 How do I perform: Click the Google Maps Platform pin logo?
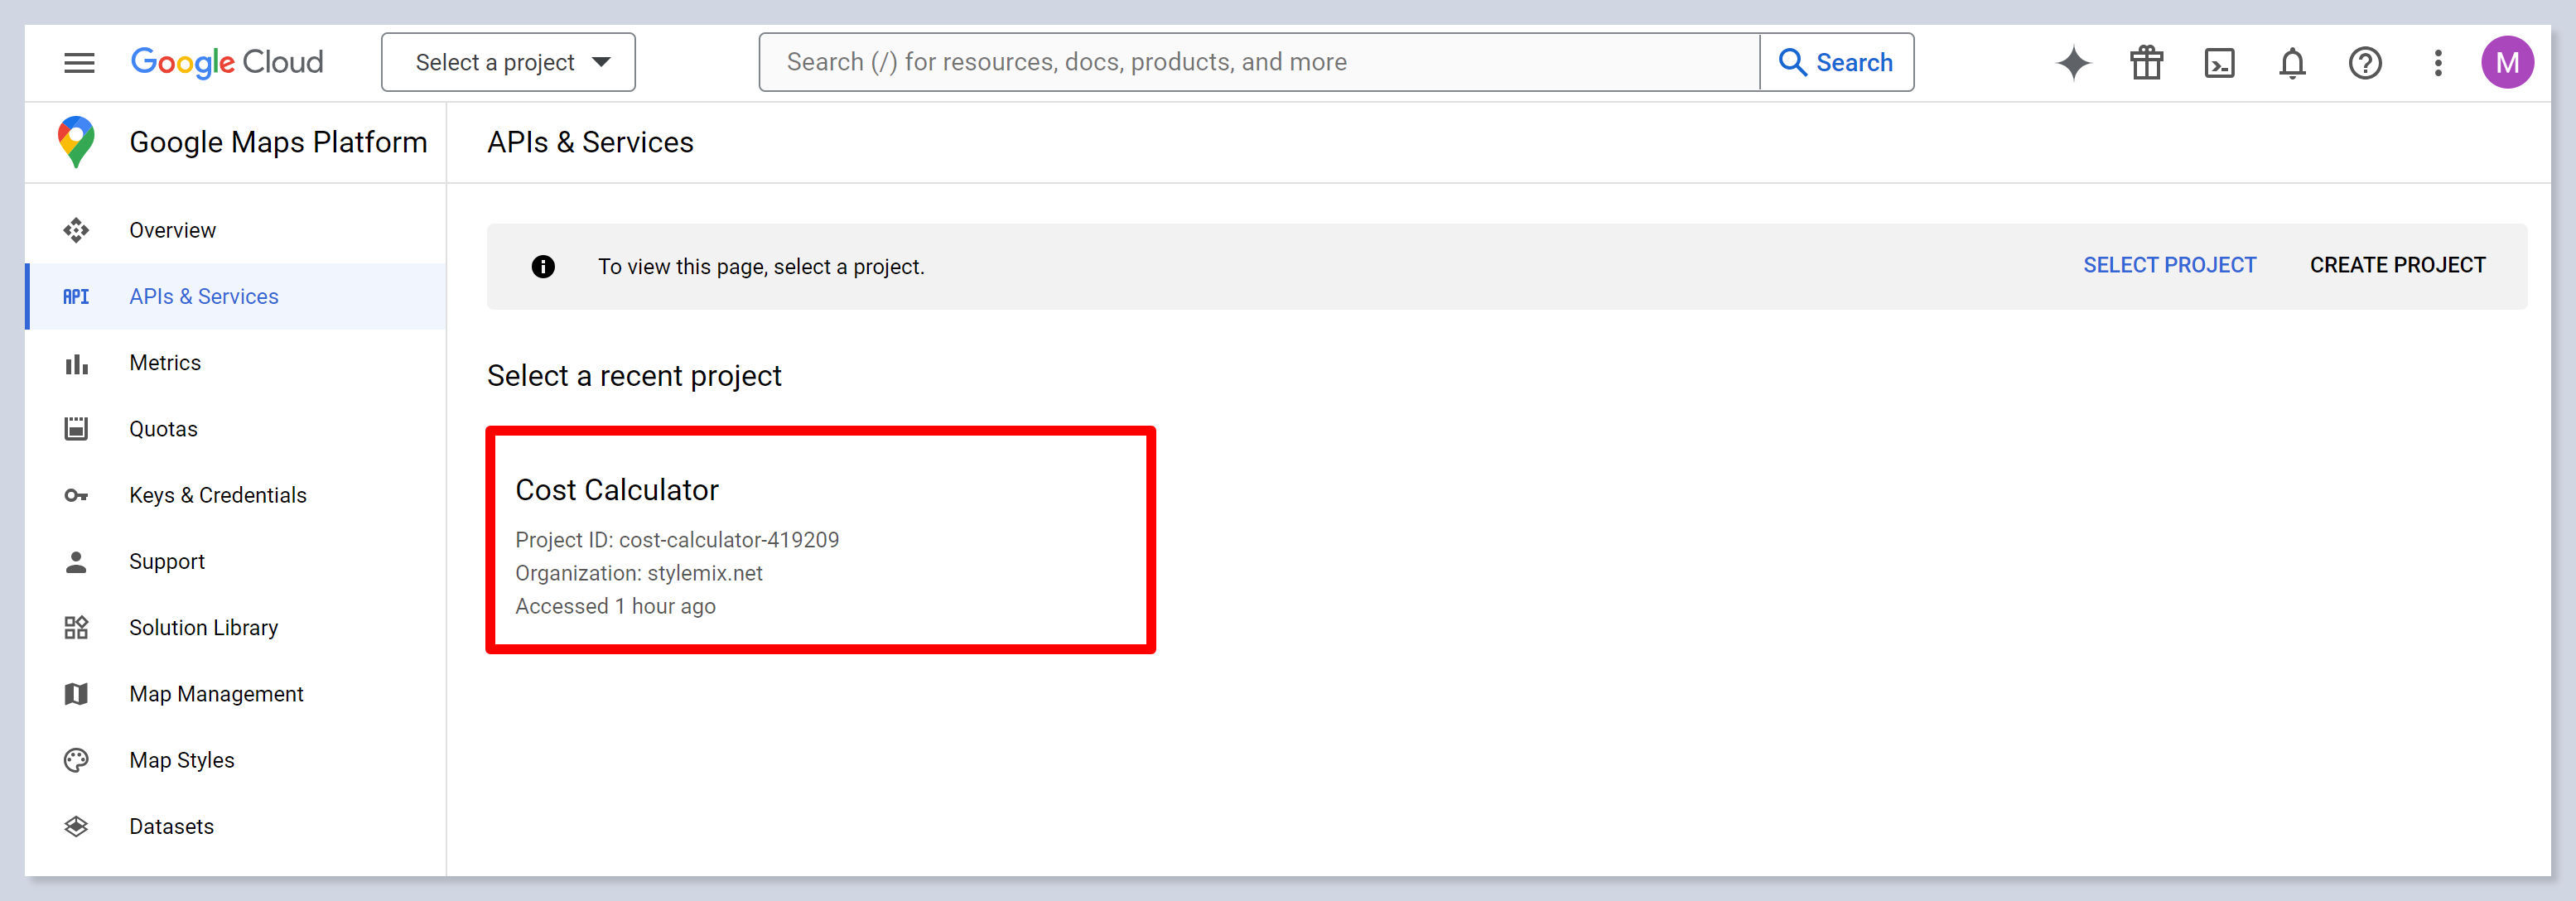(76, 142)
